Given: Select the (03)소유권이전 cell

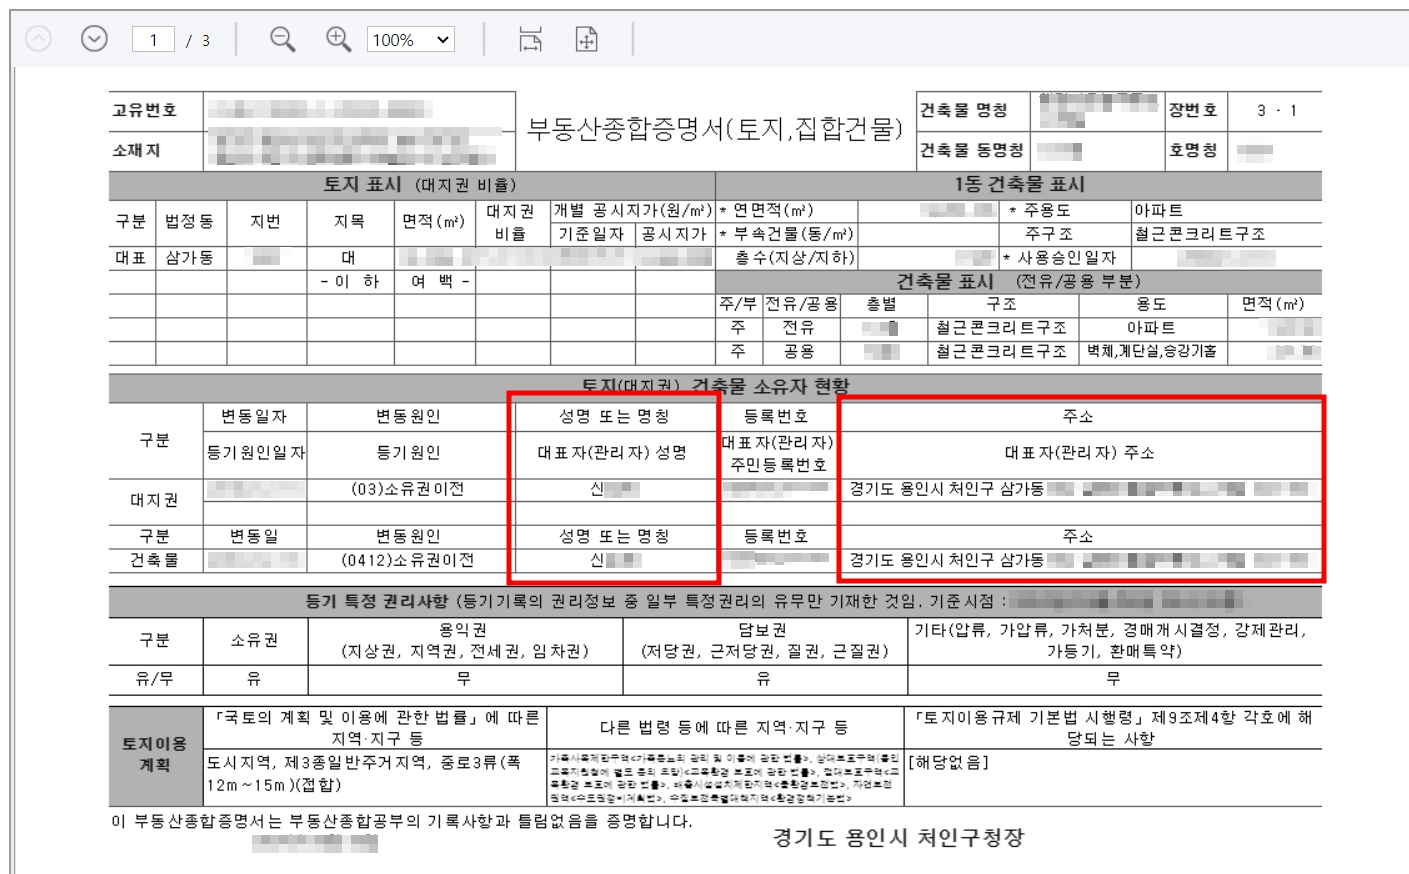Looking at the screenshot, I should click(x=408, y=489).
